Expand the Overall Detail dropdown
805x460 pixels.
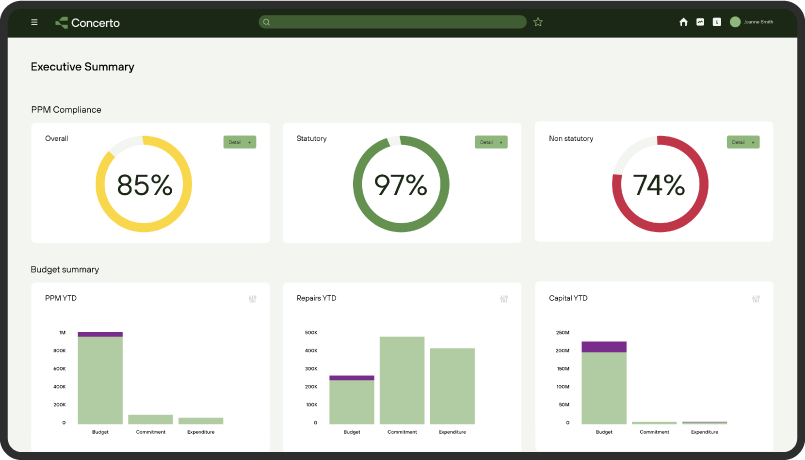(x=240, y=142)
